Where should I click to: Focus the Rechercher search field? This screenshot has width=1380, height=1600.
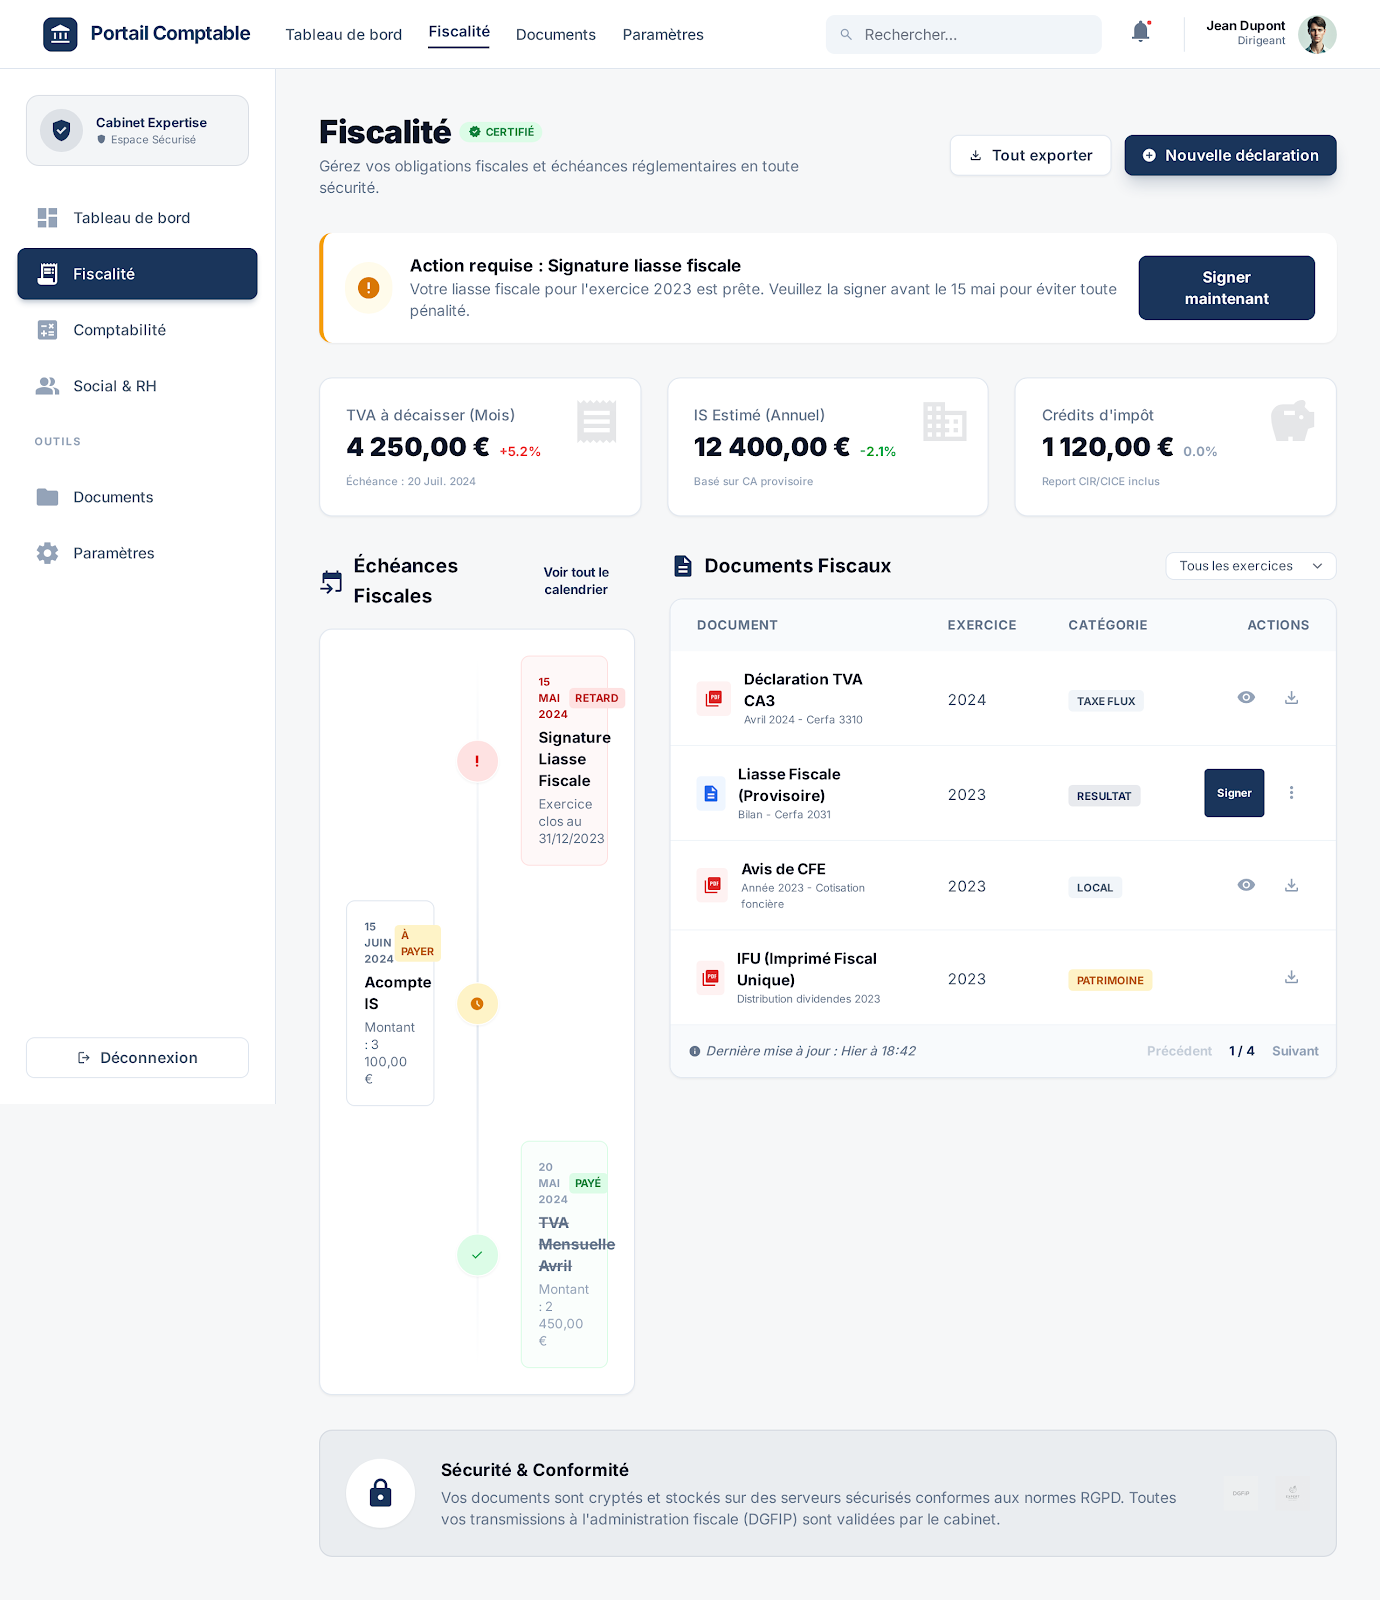pyautogui.click(x=975, y=35)
